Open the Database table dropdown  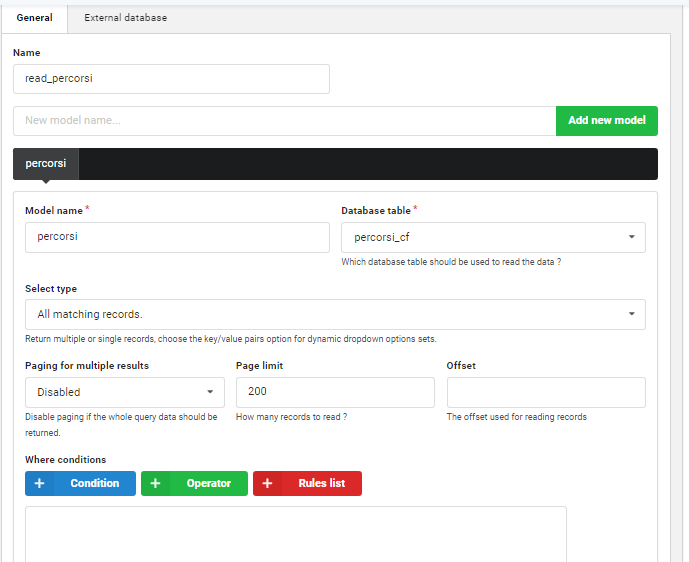[493, 237]
